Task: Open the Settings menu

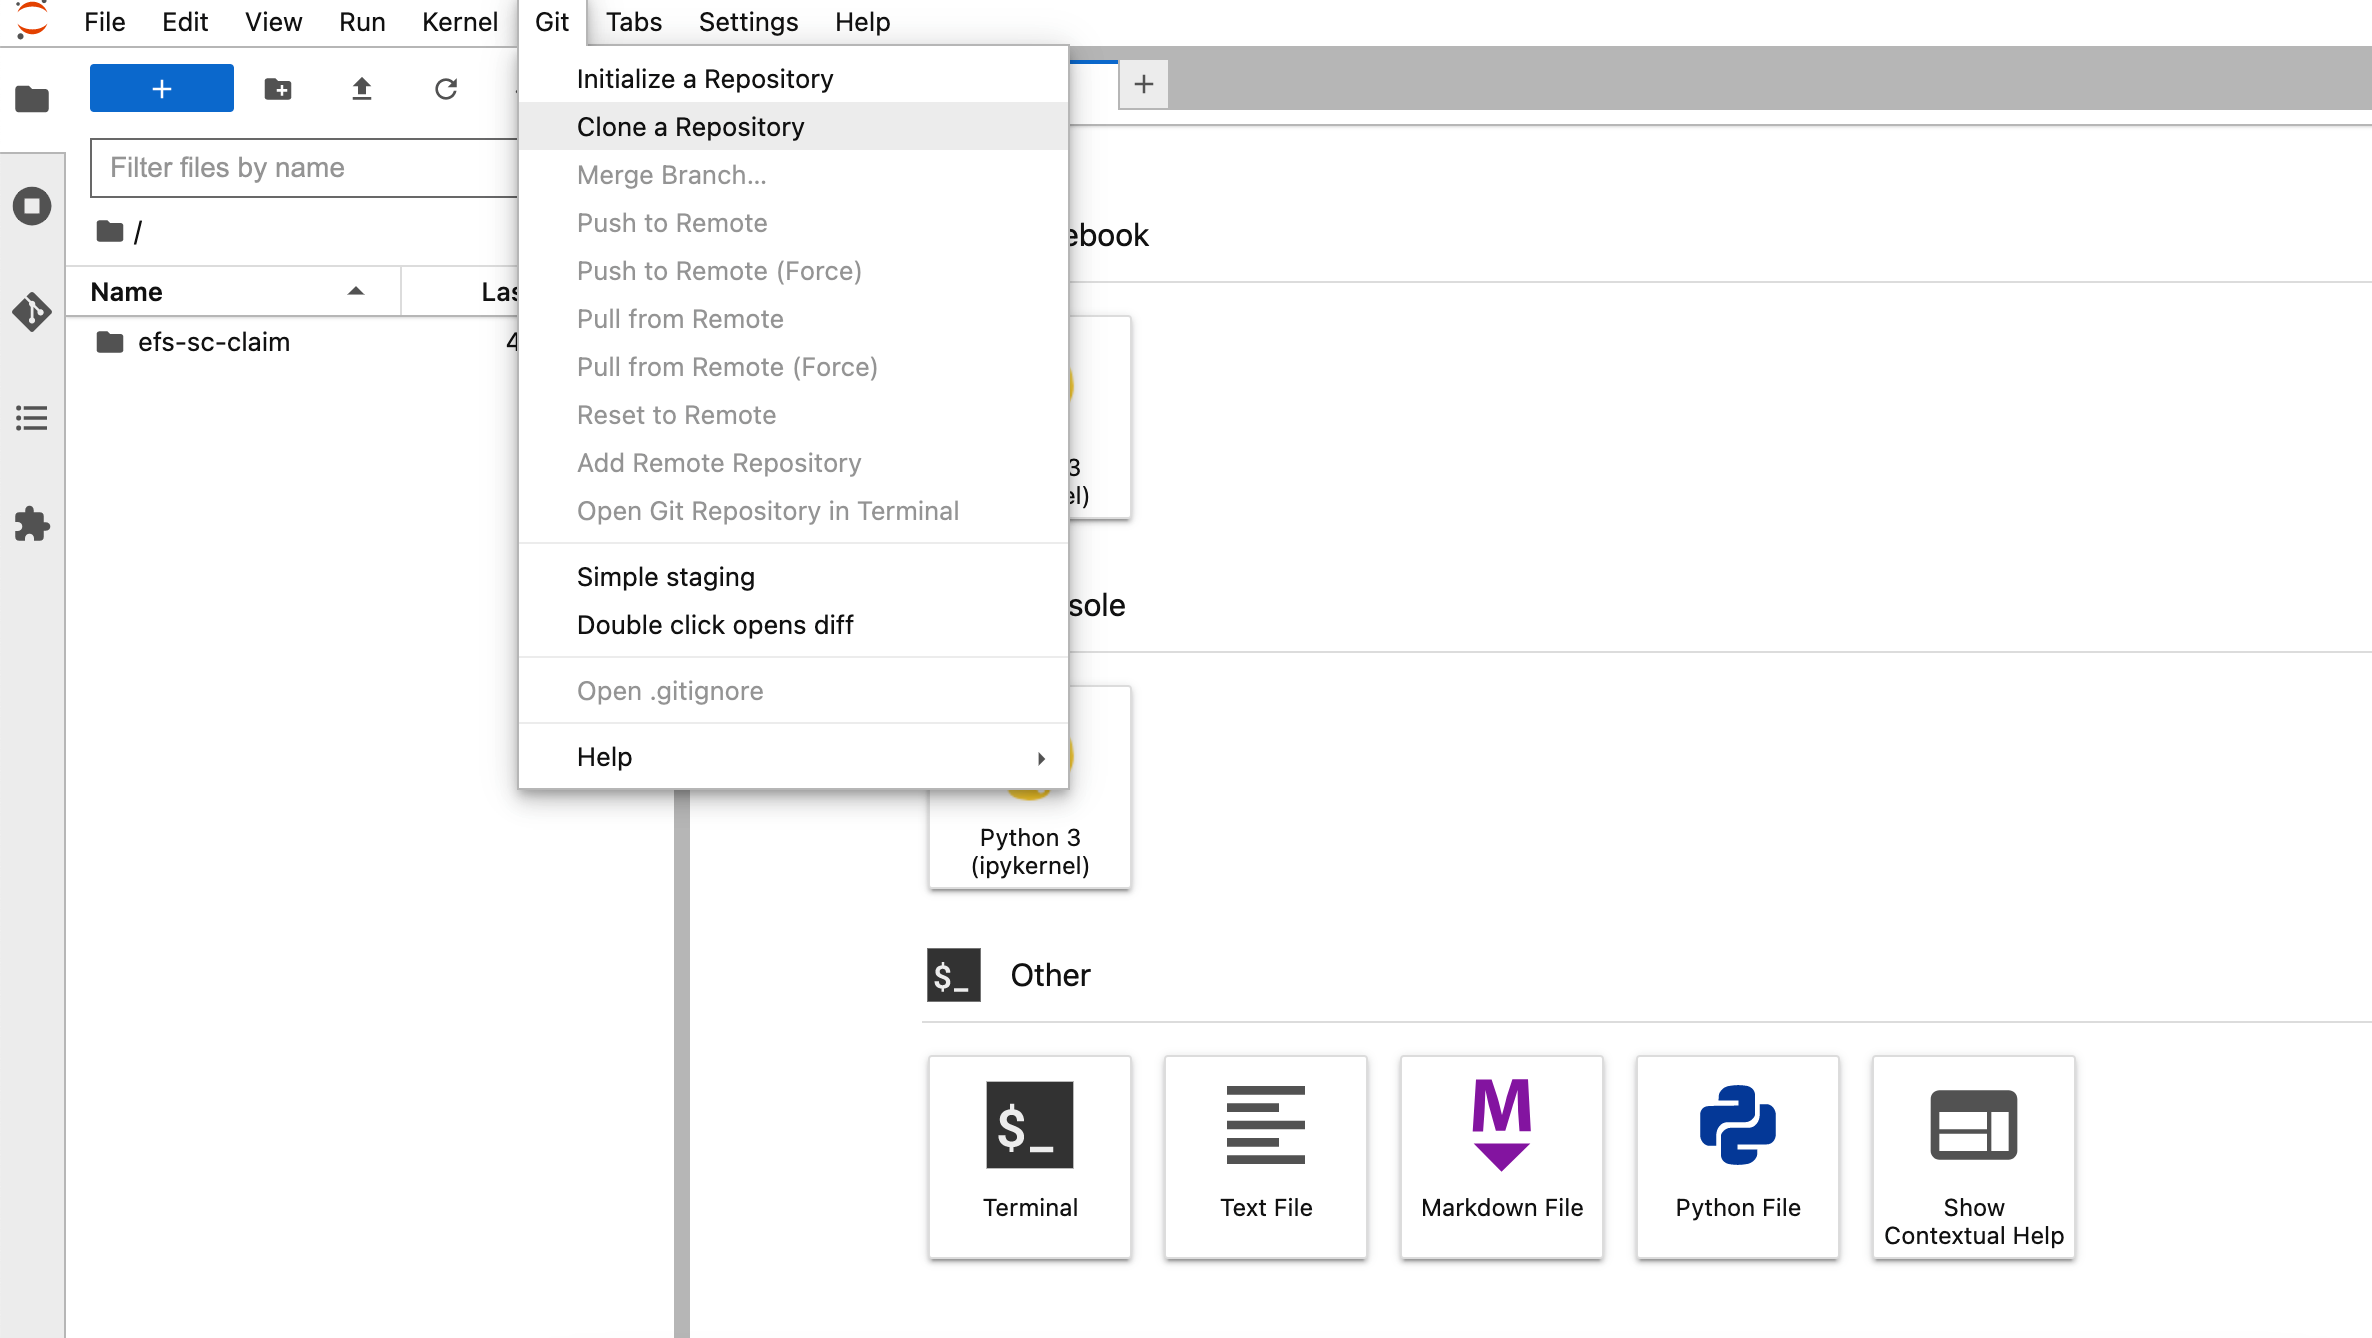Action: [748, 22]
